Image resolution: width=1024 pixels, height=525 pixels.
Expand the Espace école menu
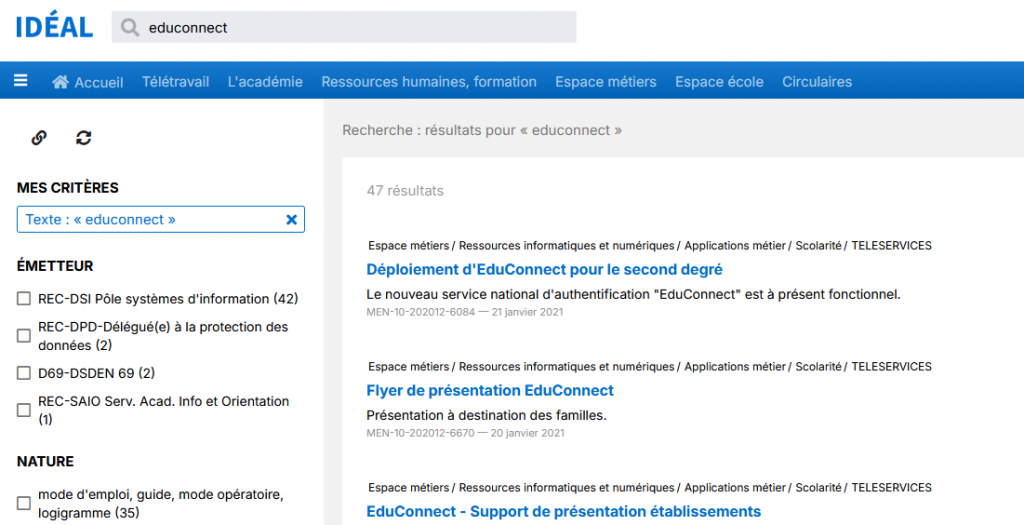[719, 82]
